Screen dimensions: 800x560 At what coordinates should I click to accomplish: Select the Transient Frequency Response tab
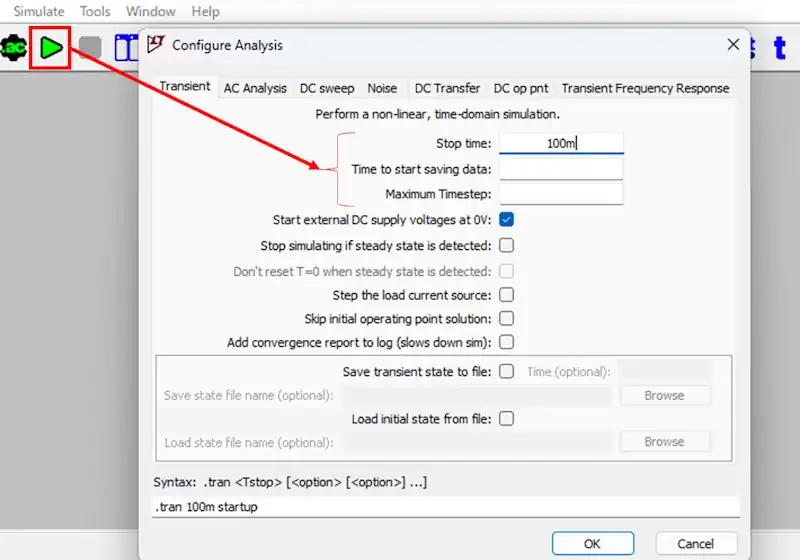645,88
